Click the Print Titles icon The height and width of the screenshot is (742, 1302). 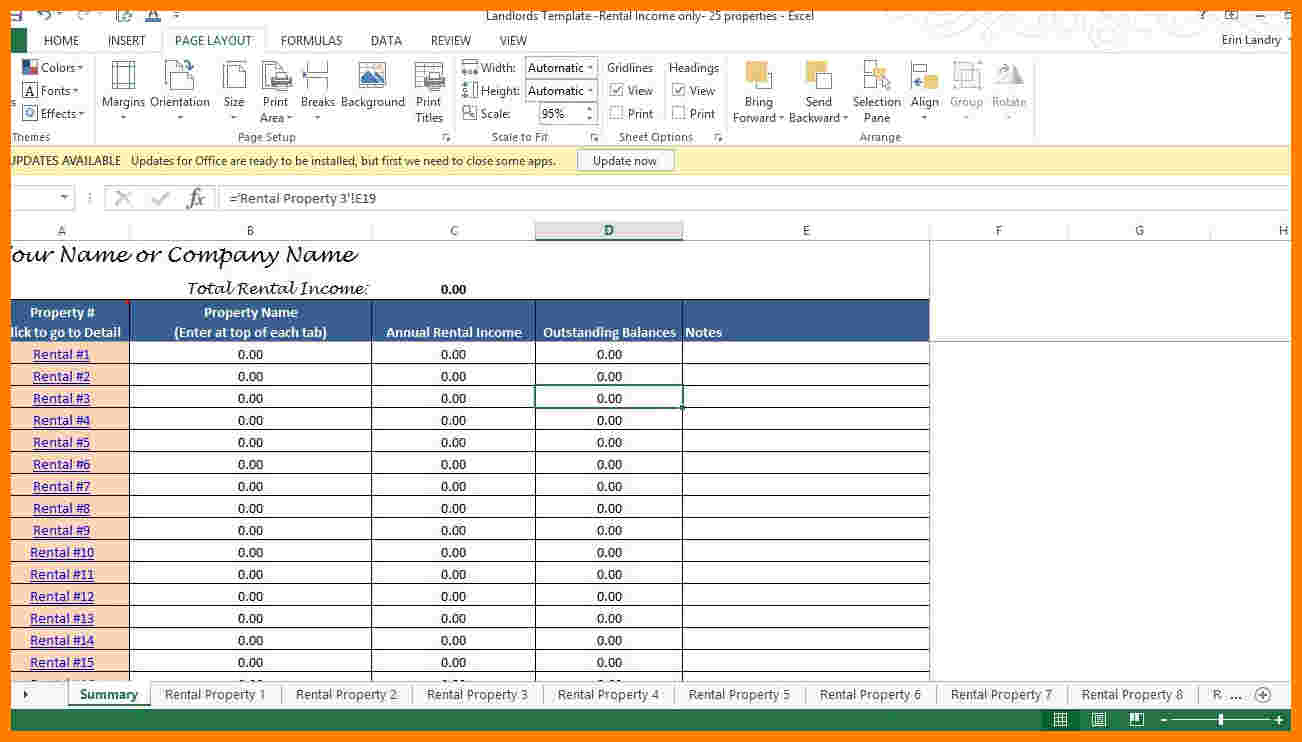click(429, 77)
